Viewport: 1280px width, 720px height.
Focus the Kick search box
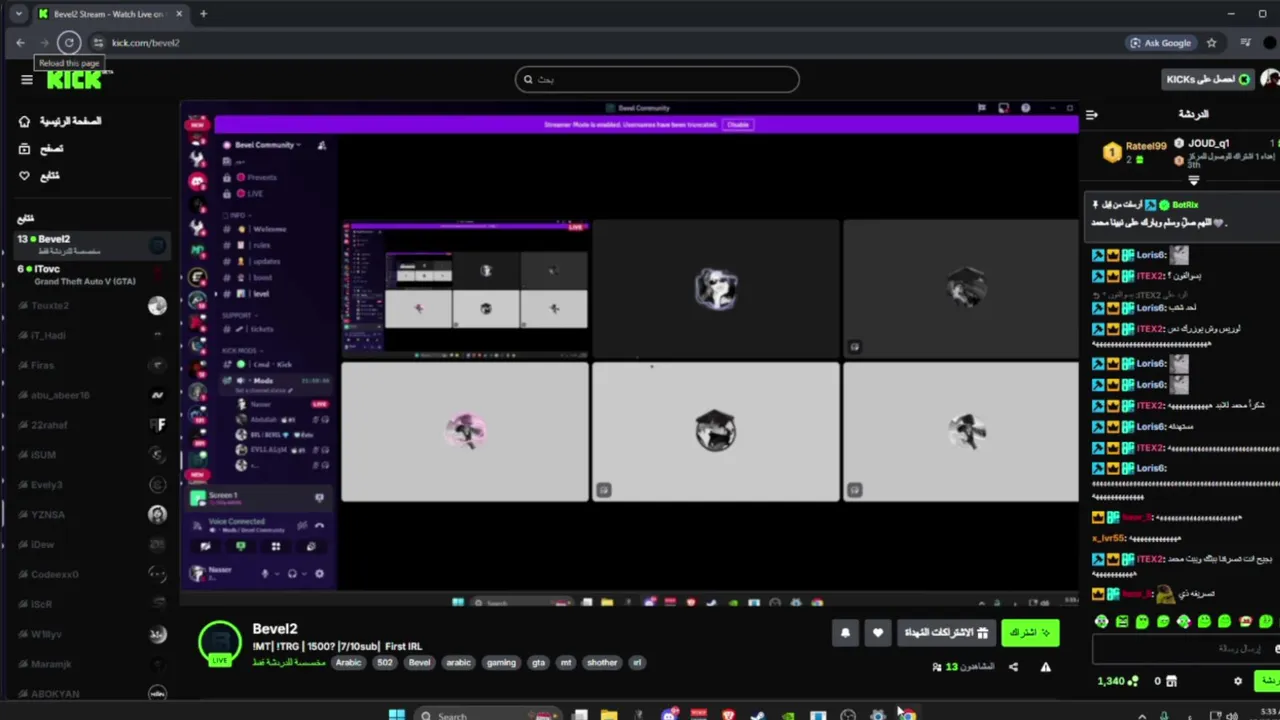tap(657, 80)
